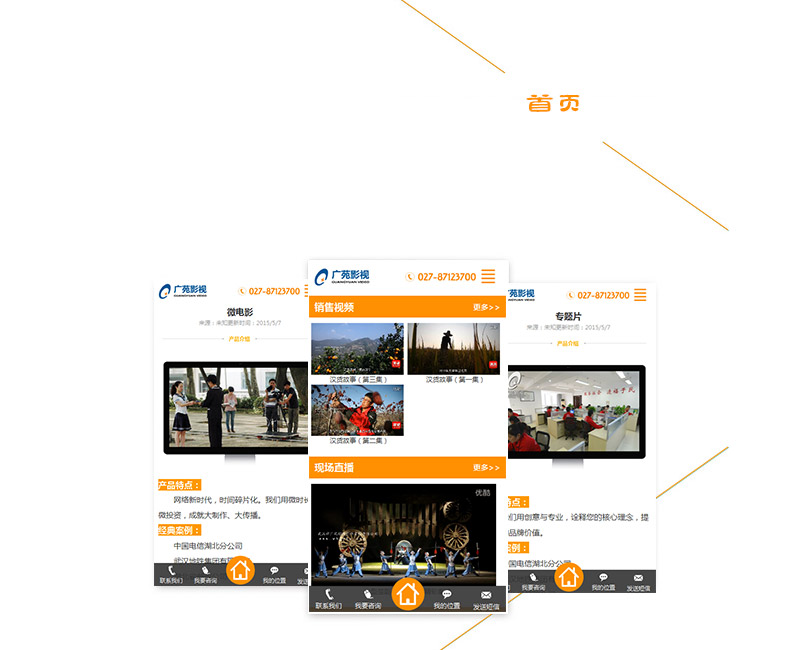Click the 微电影 page title
The image size is (800, 650).
[240, 312]
